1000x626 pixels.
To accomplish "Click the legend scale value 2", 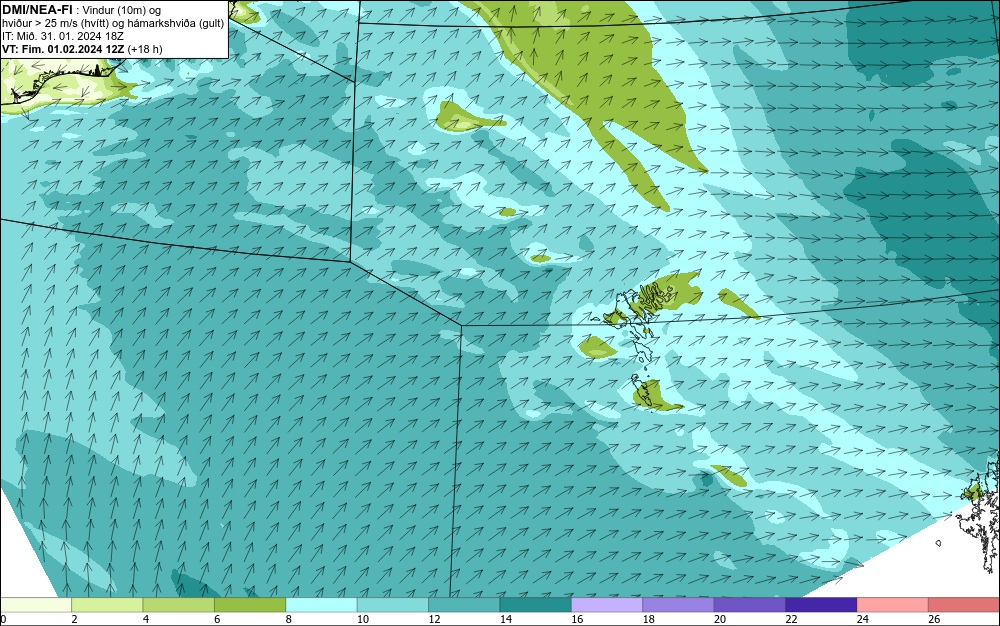I will 74,619.
